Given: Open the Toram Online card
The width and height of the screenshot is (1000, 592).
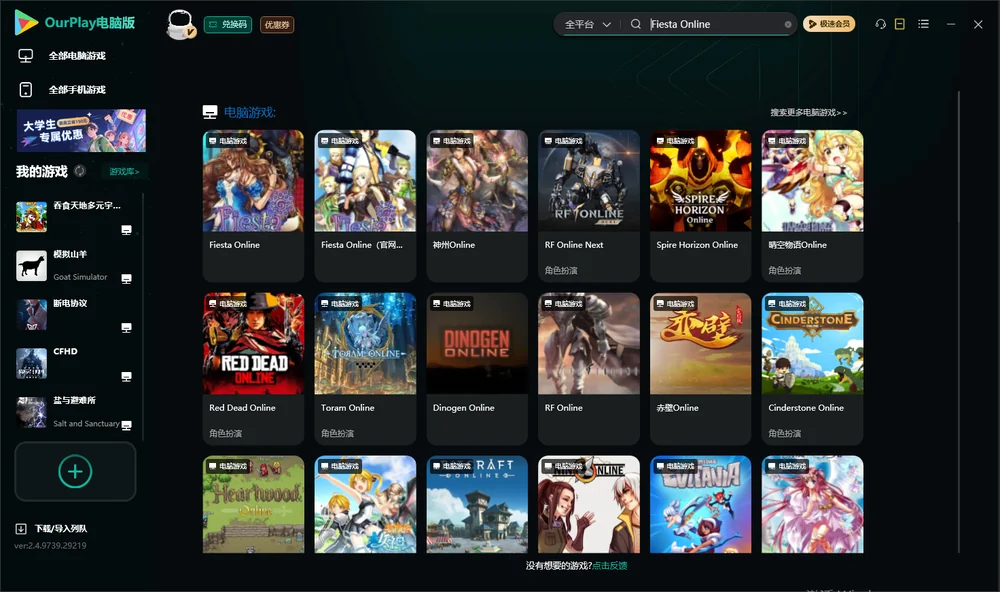Looking at the screenshot, I should [365, 368].
